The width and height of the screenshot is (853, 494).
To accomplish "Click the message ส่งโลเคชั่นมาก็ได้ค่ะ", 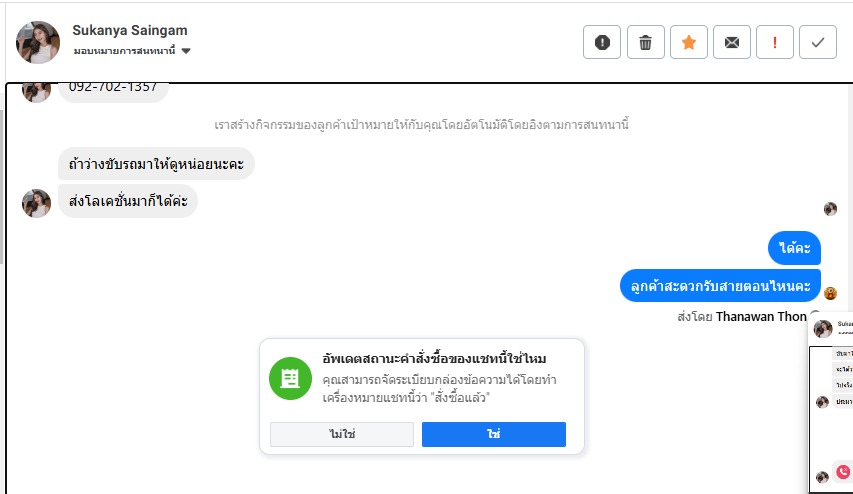I will (x=127, y=201).
